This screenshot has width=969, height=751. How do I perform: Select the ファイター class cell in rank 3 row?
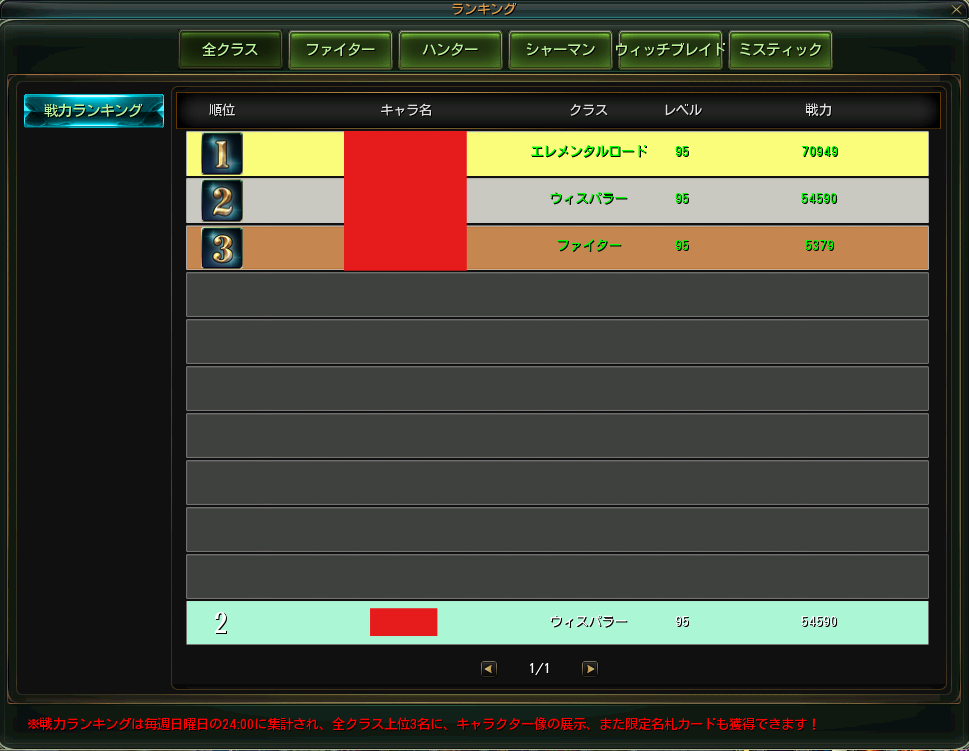[x=589, y=245]
